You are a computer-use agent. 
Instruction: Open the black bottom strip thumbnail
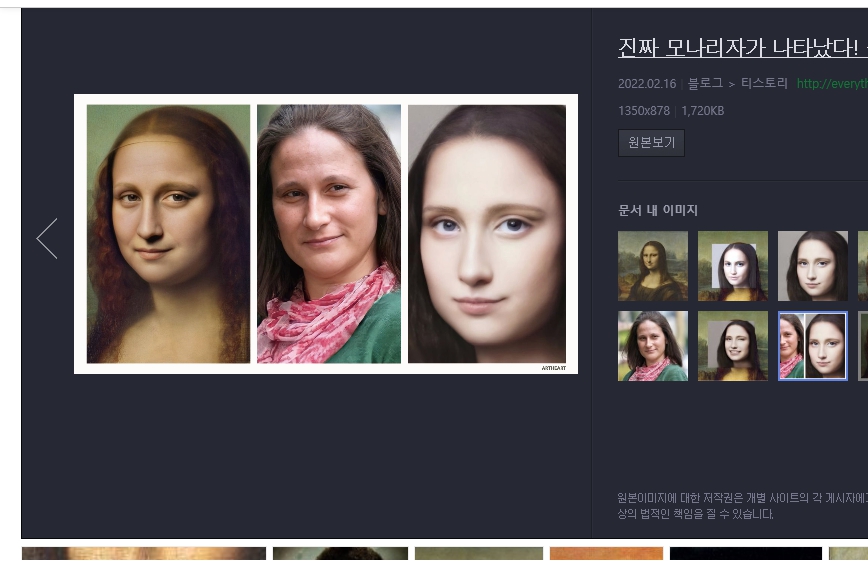click(746, 553)
